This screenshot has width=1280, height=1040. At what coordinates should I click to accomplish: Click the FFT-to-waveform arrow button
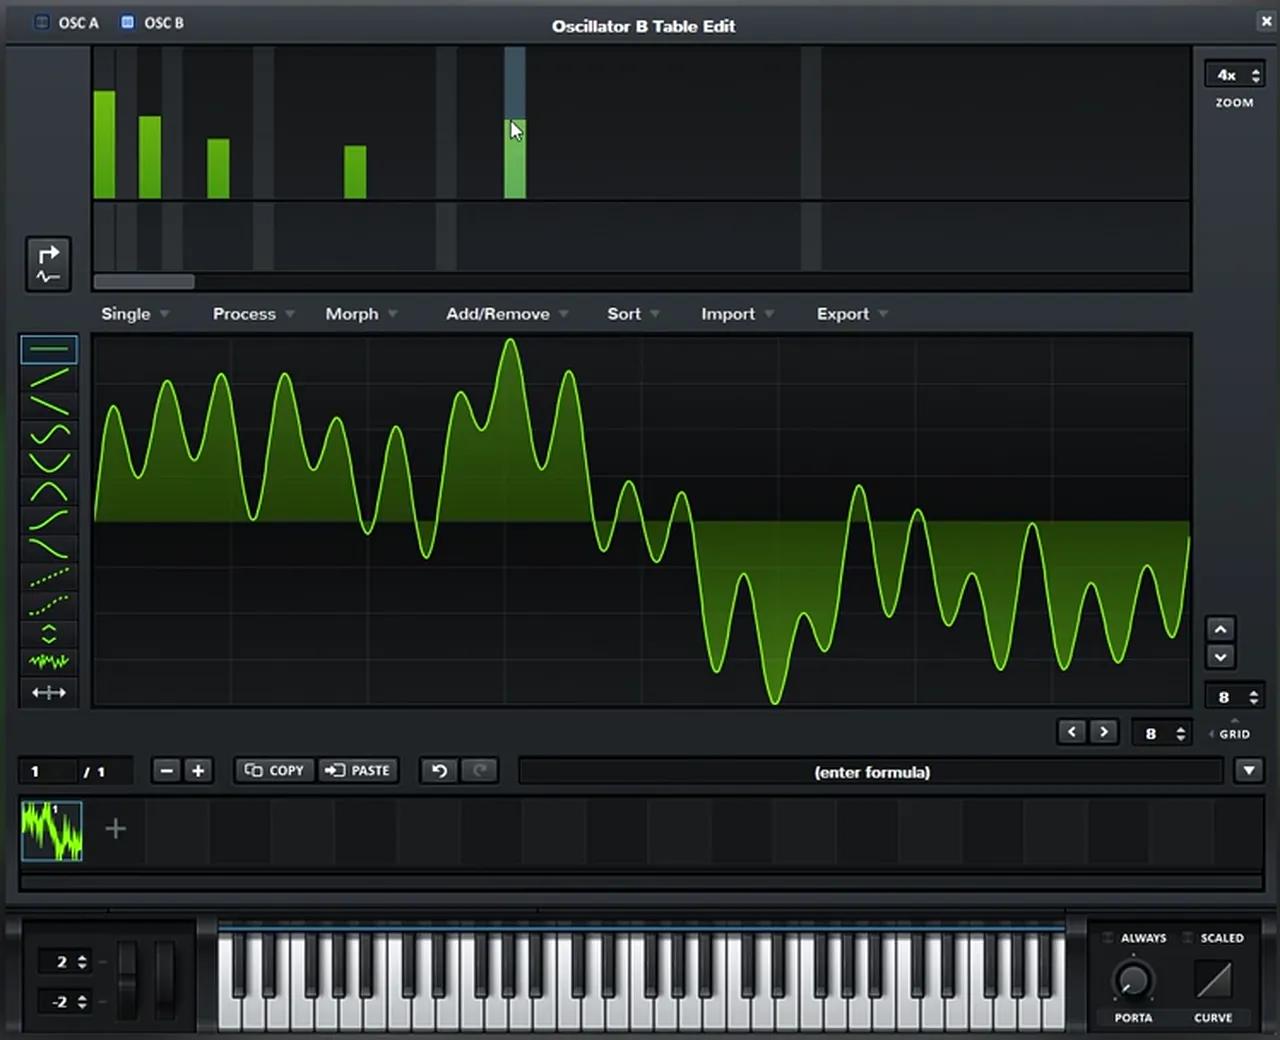coord(48,264)
